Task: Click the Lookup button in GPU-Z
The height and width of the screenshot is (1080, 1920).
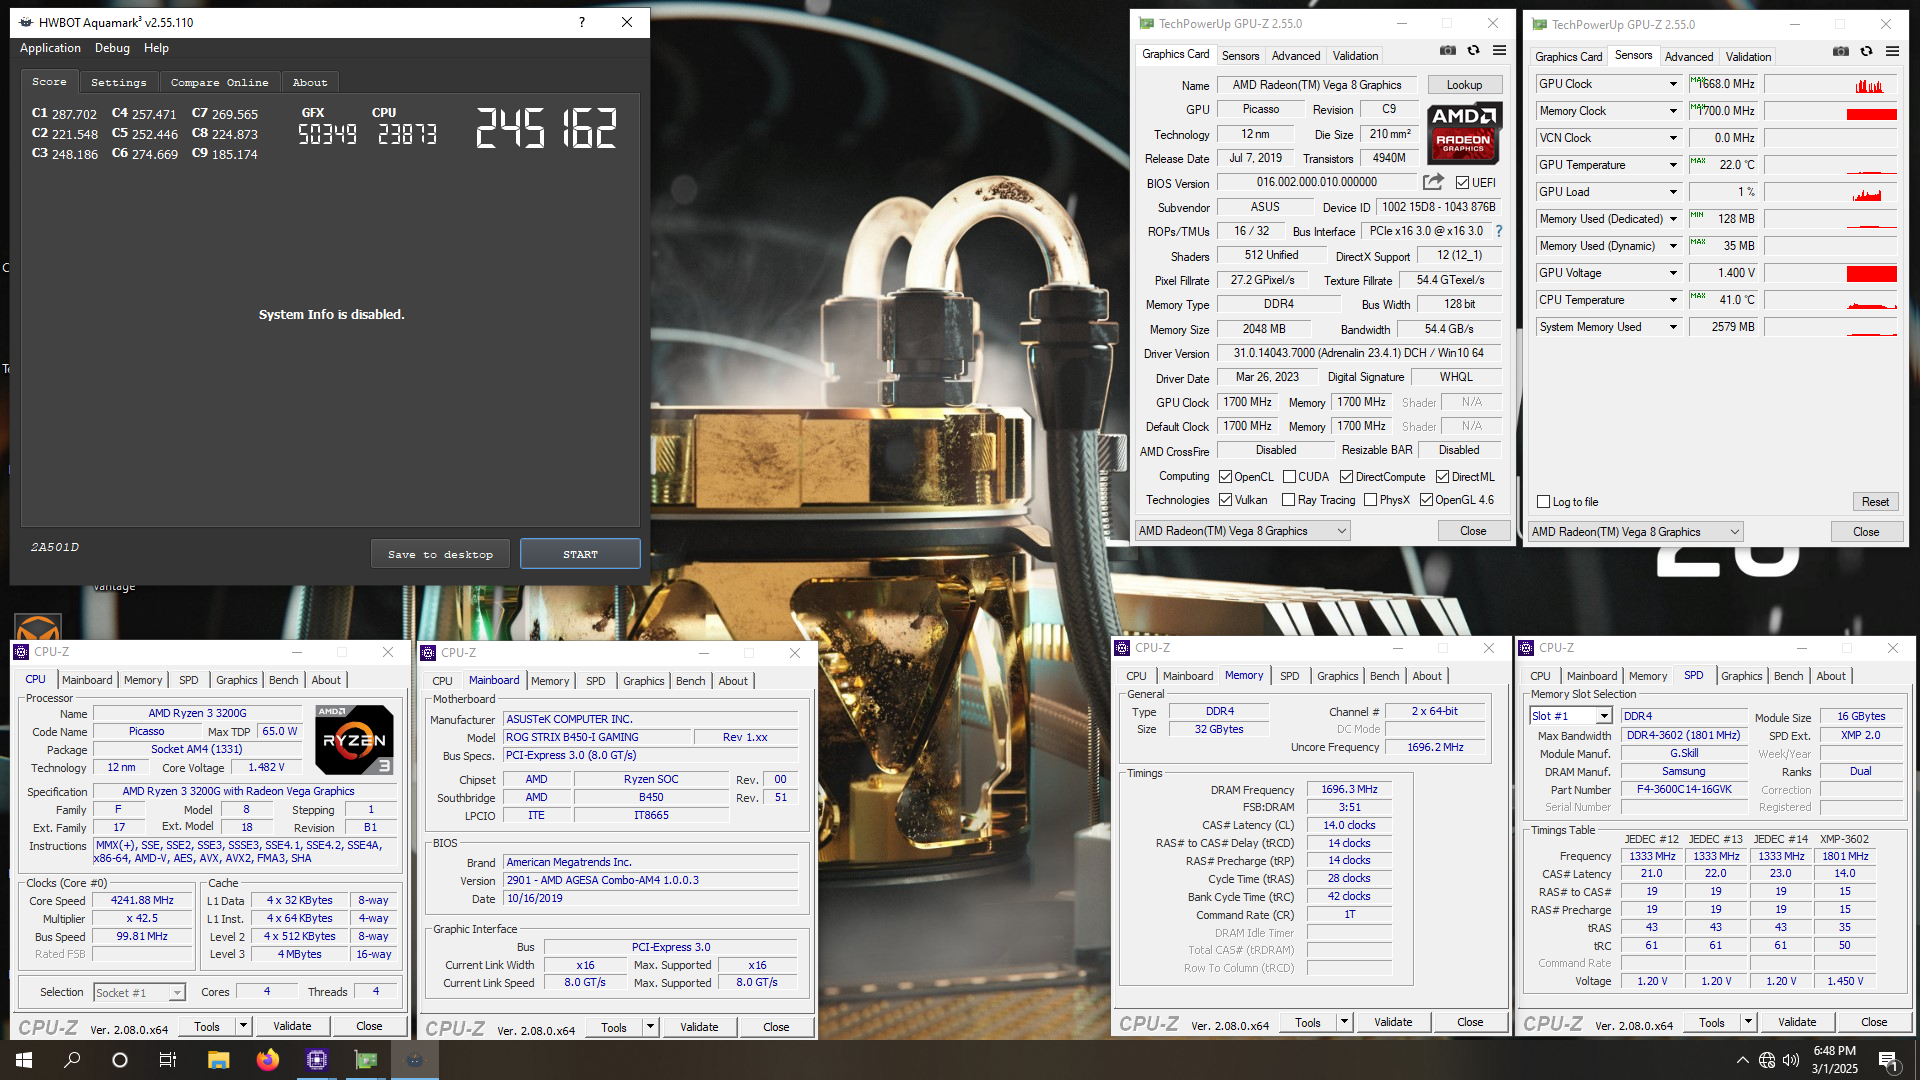Action: coord(1464,85)
